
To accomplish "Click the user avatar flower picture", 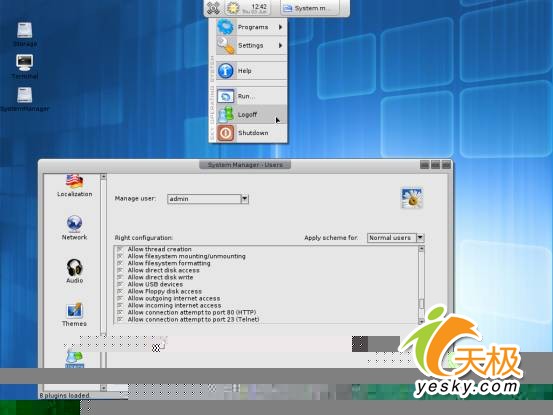I will click(412, 198).
